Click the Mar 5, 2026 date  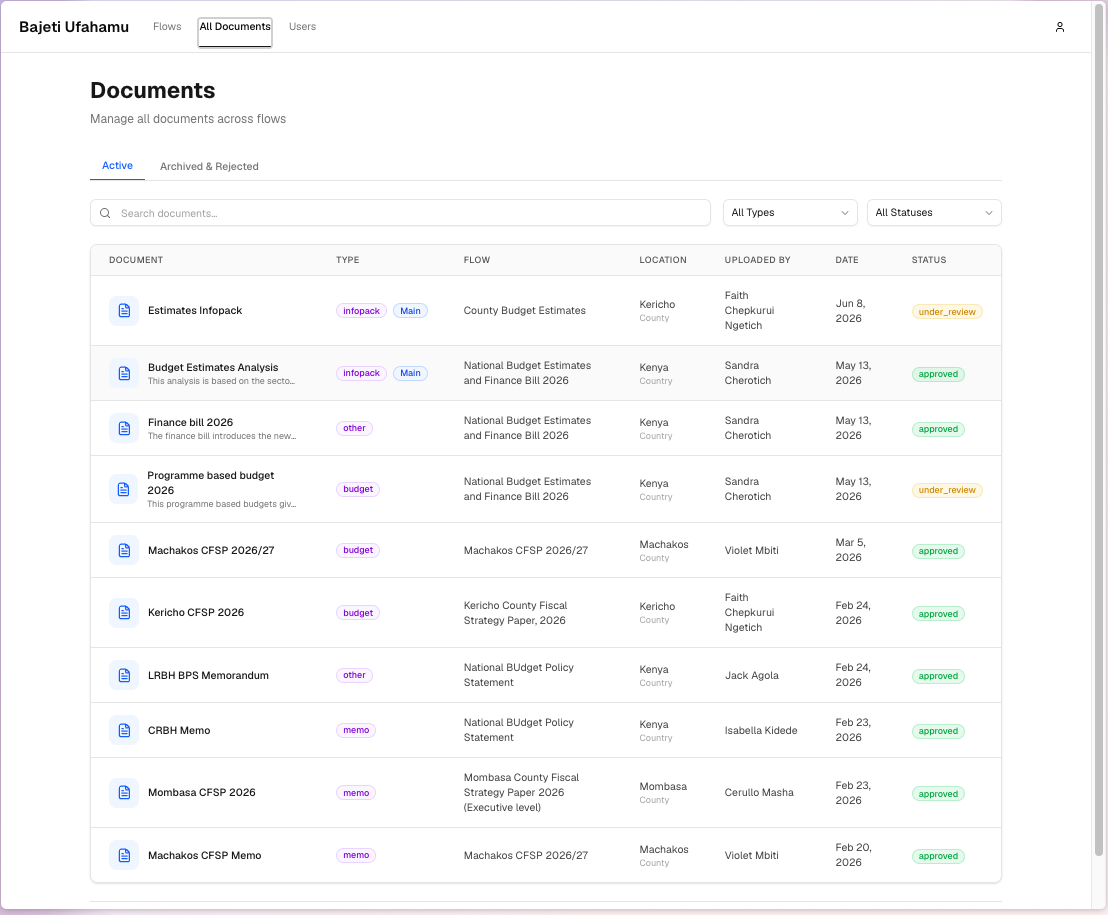point(850,550)
